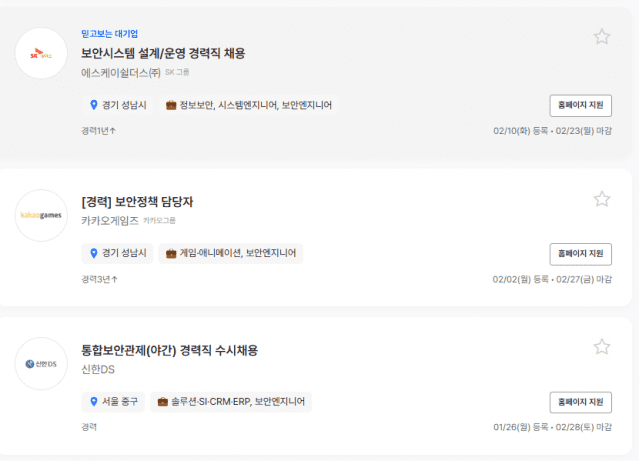Viewport: 639px width, 461px height.
Task: Click location pin in SK쉴더스 posting
Action: 93,105
